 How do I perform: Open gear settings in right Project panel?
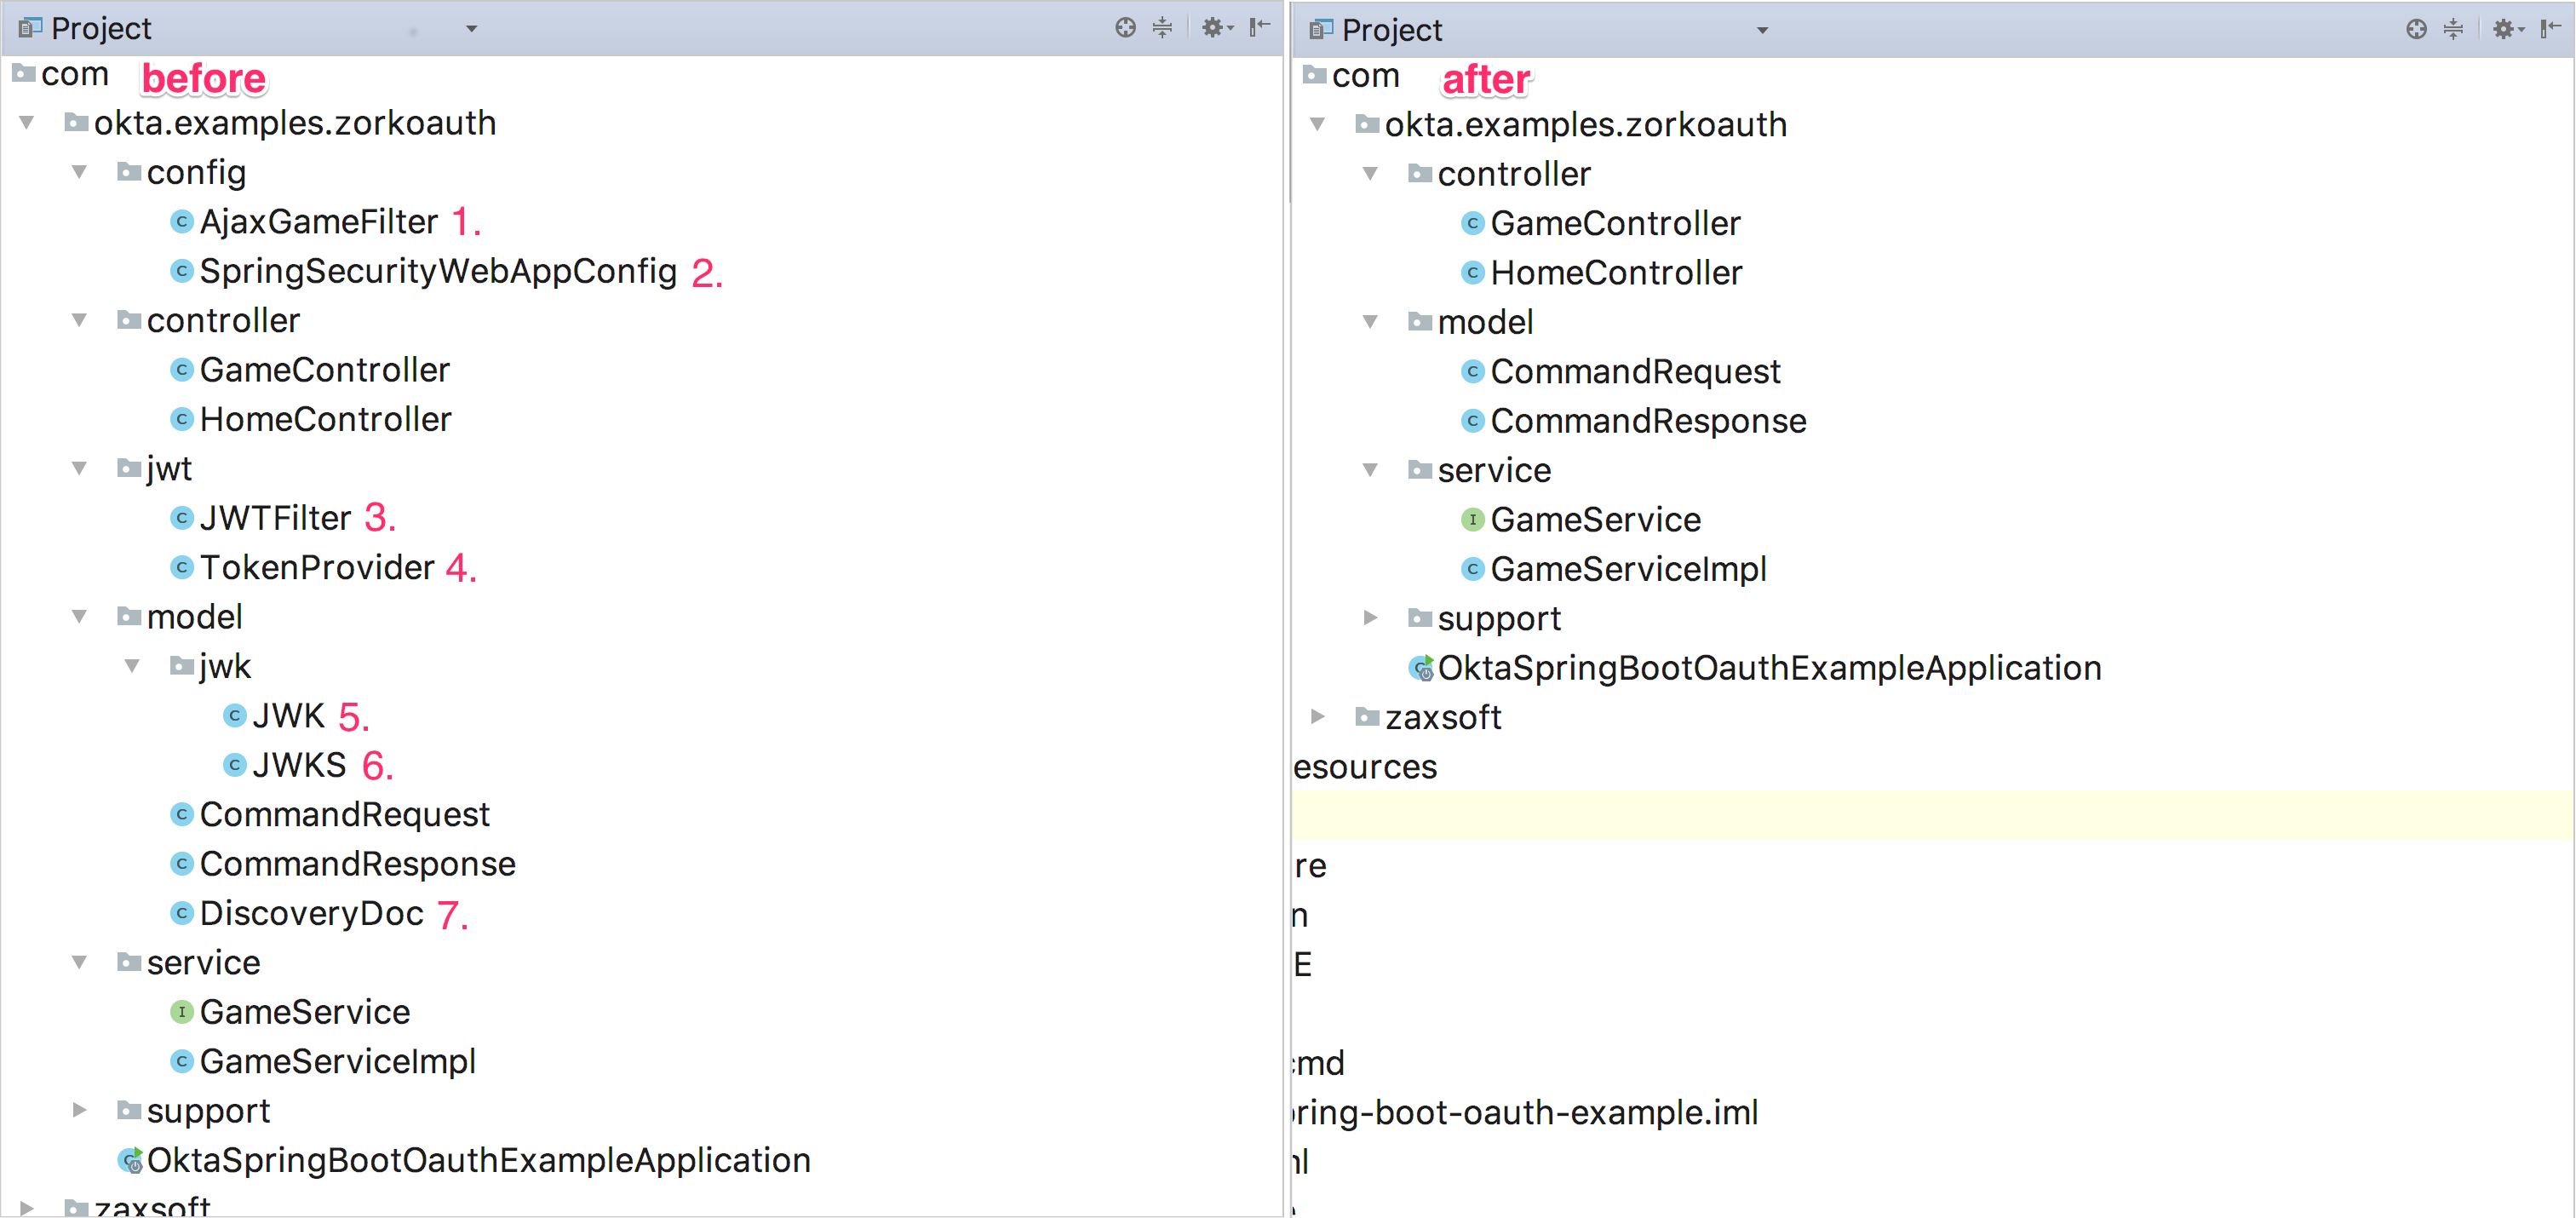click(x=2504, y=29)
